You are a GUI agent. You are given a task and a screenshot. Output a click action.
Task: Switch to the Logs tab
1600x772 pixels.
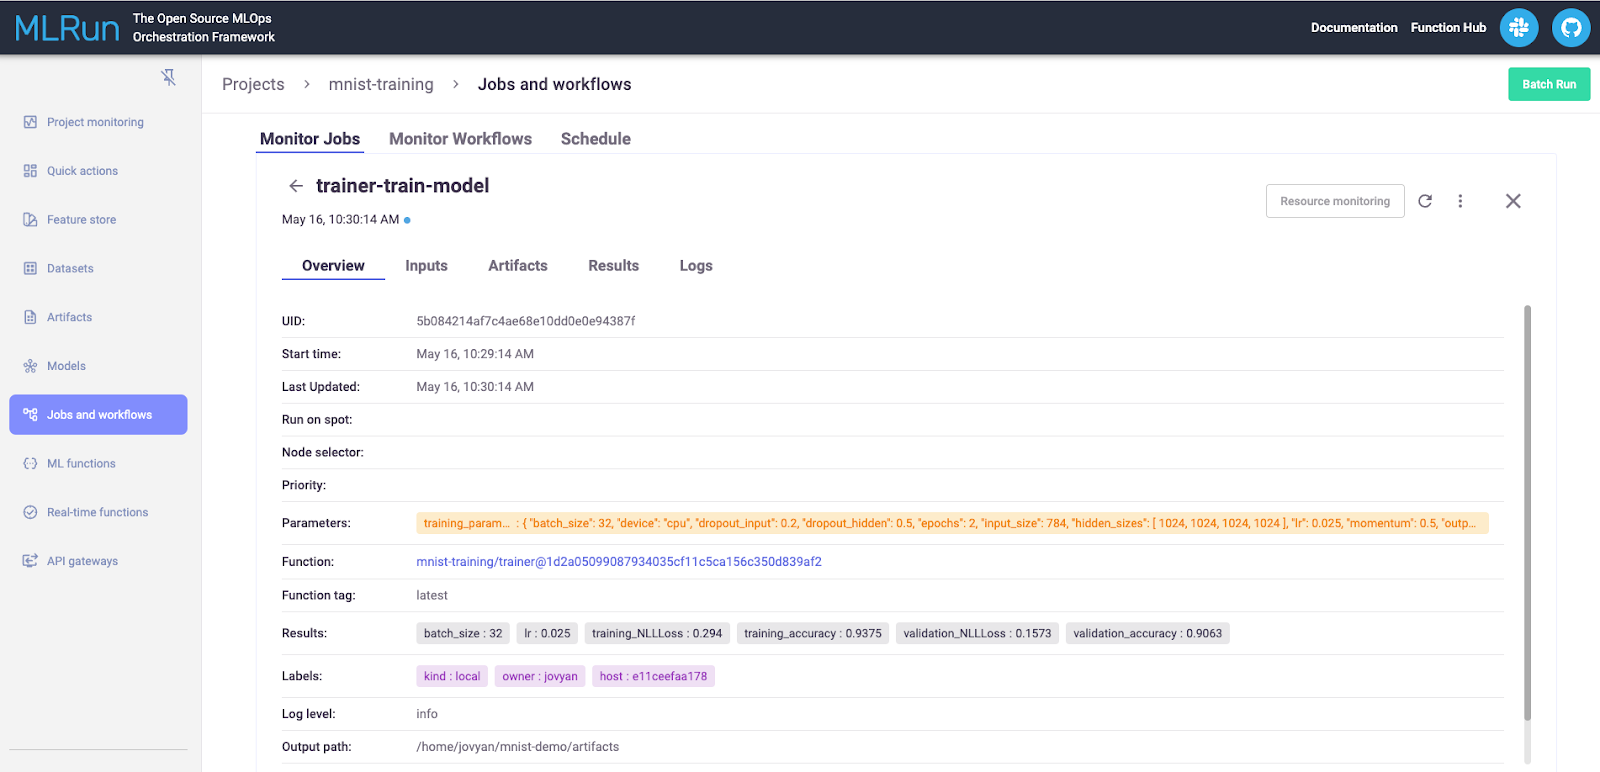695,266
